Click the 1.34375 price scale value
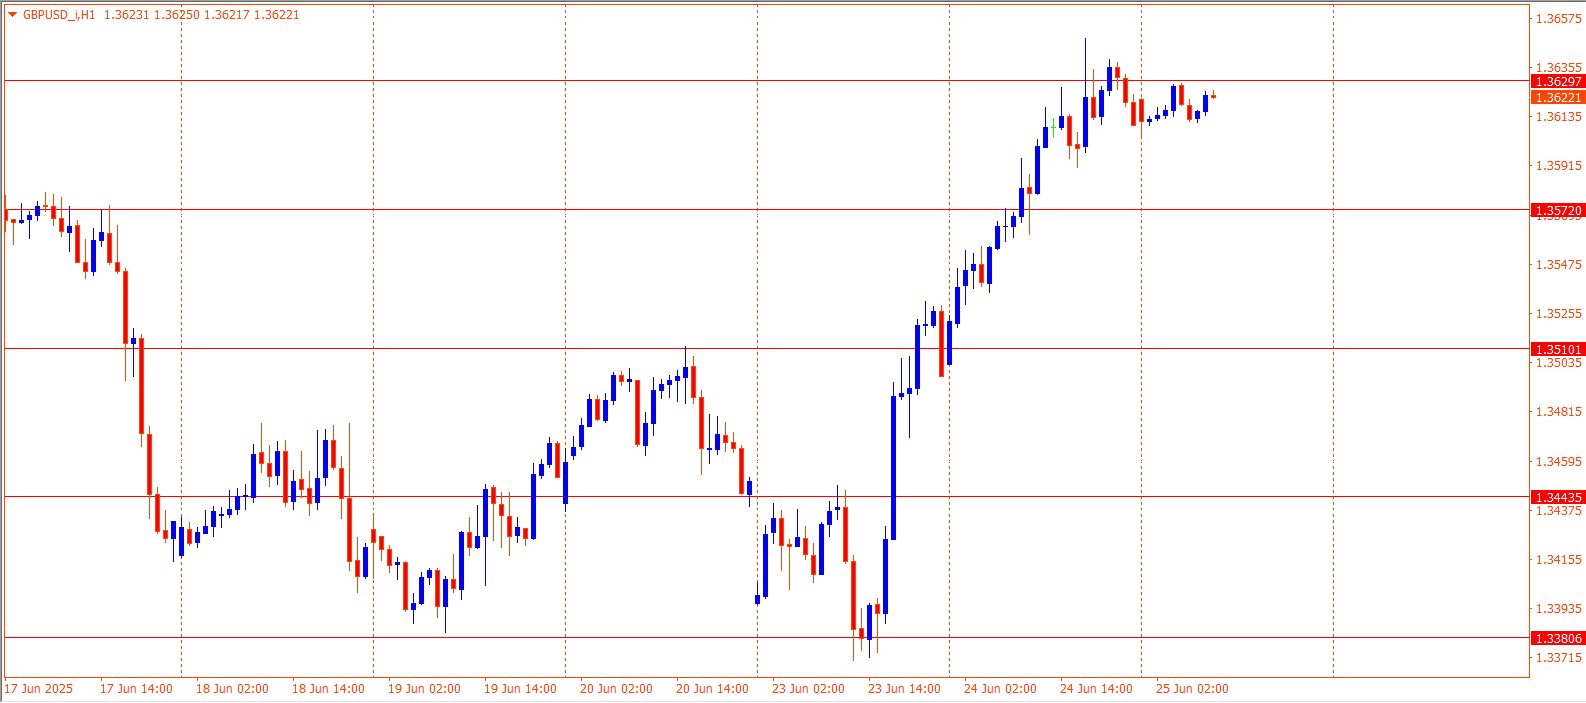The height and width of the screenshot is (703, 1586). pyautogui.click(x=1559, y=511)
